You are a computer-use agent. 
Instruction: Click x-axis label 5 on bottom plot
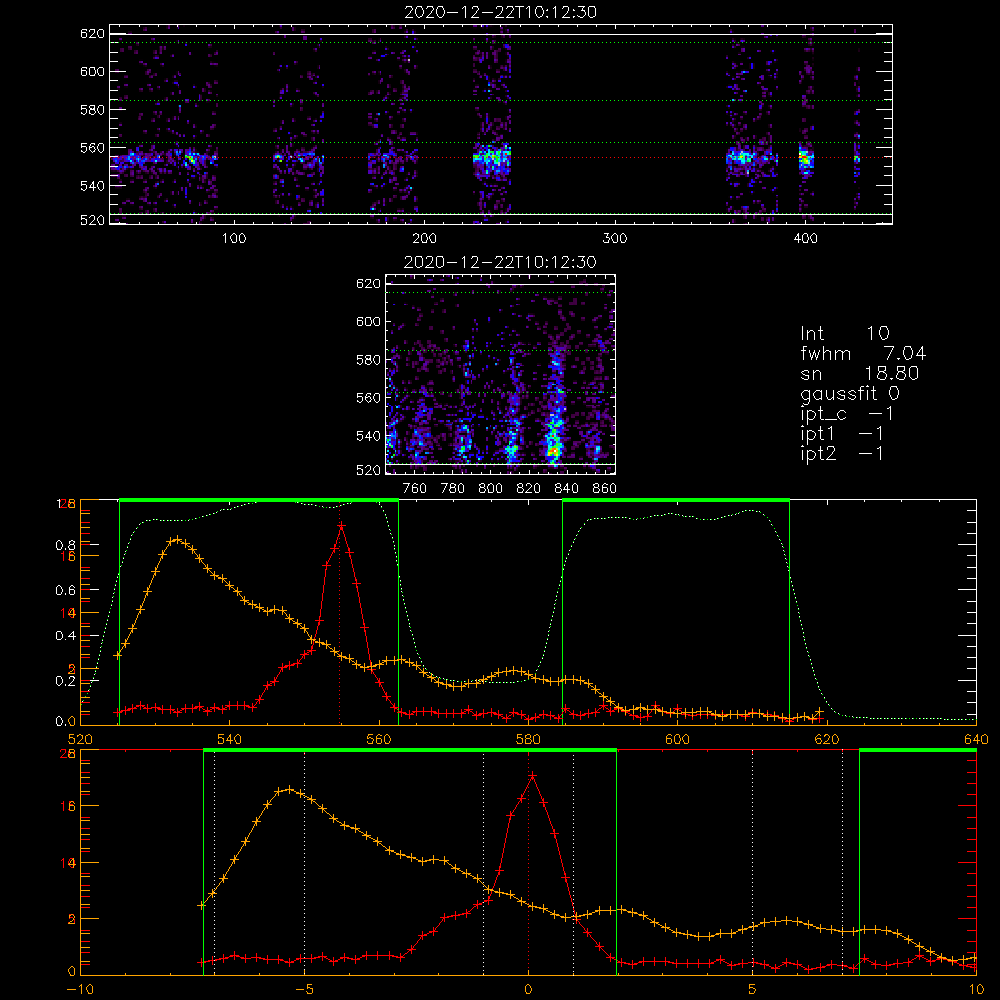coord(753,989)
